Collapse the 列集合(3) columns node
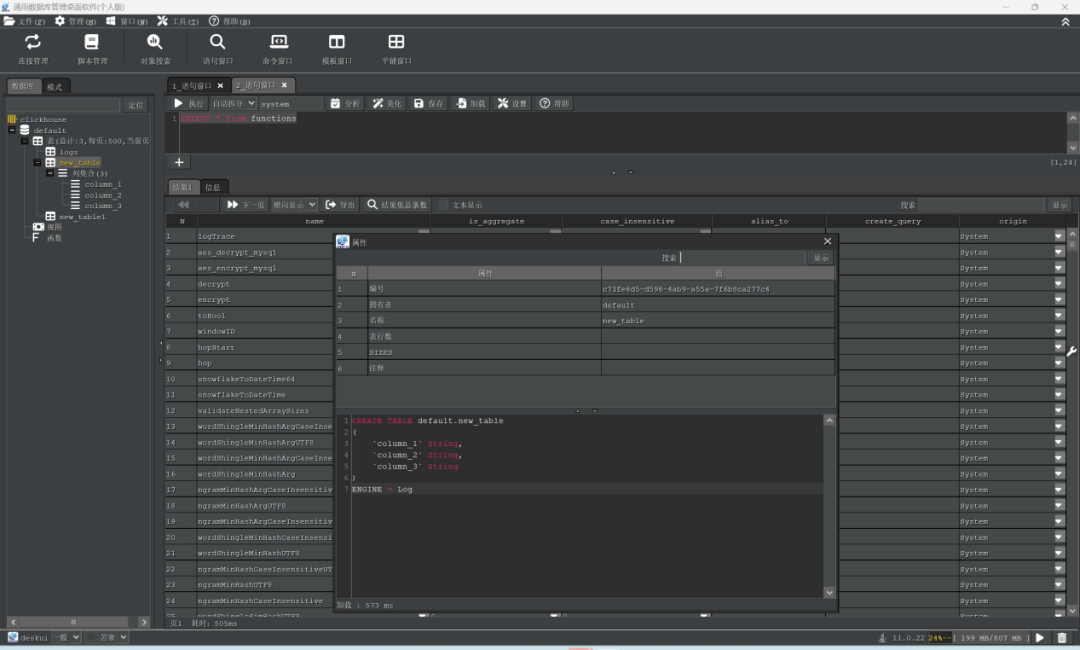Image resolution: width=1080 pixels, height=650 pixels. click(x=50, y=173)
